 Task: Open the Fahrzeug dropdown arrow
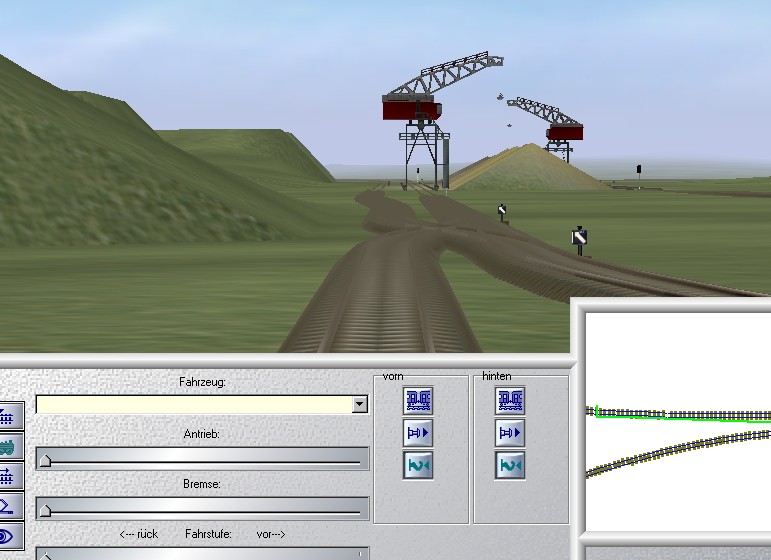[359, 405]
